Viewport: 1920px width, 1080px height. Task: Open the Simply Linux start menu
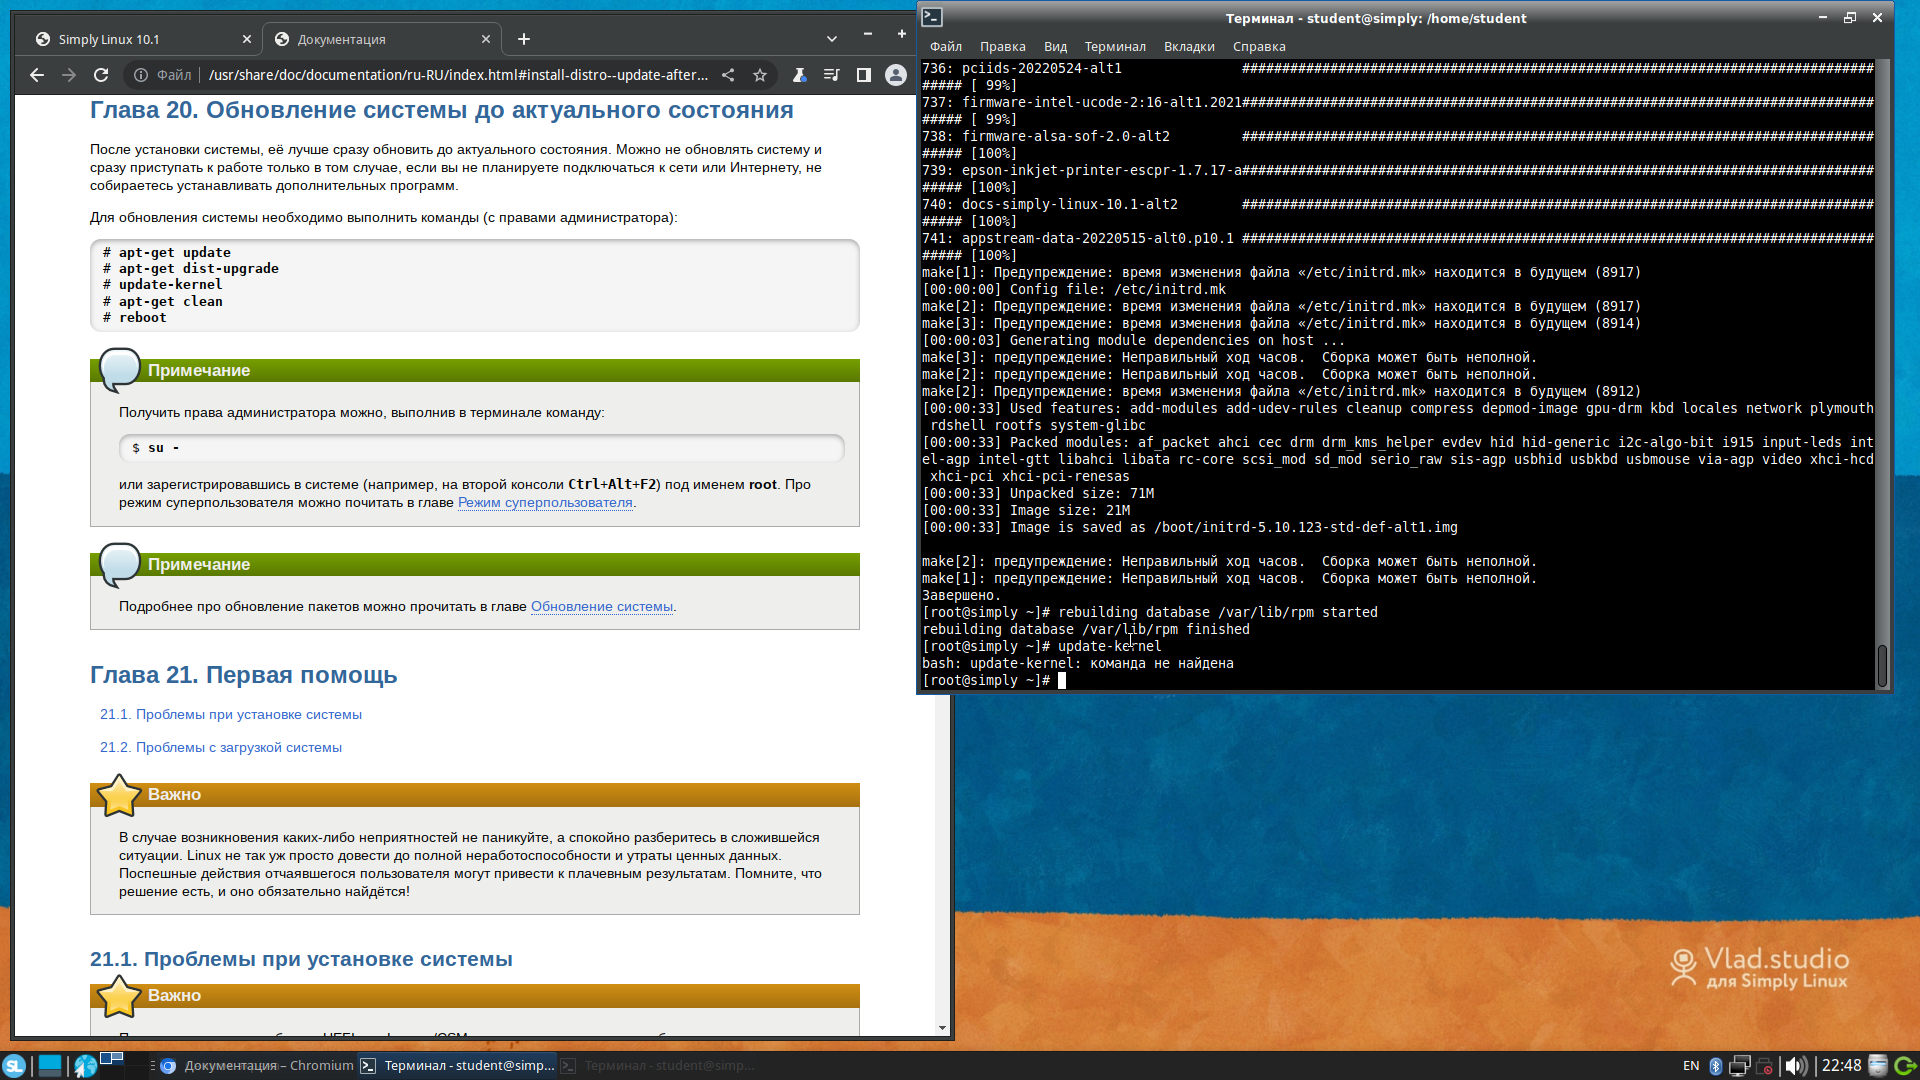click(14, 1066)
